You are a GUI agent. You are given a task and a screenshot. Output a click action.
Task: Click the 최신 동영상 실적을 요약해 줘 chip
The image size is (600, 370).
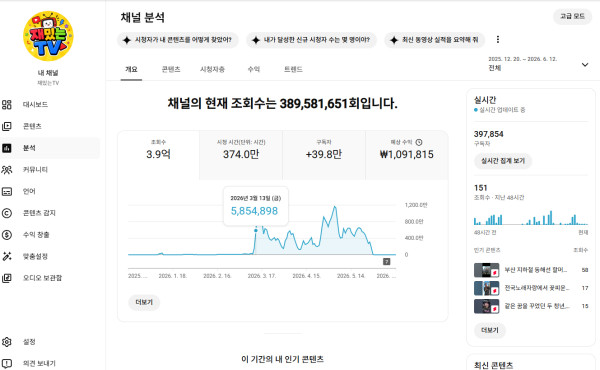pyautogui.click(x=434, y=40)
